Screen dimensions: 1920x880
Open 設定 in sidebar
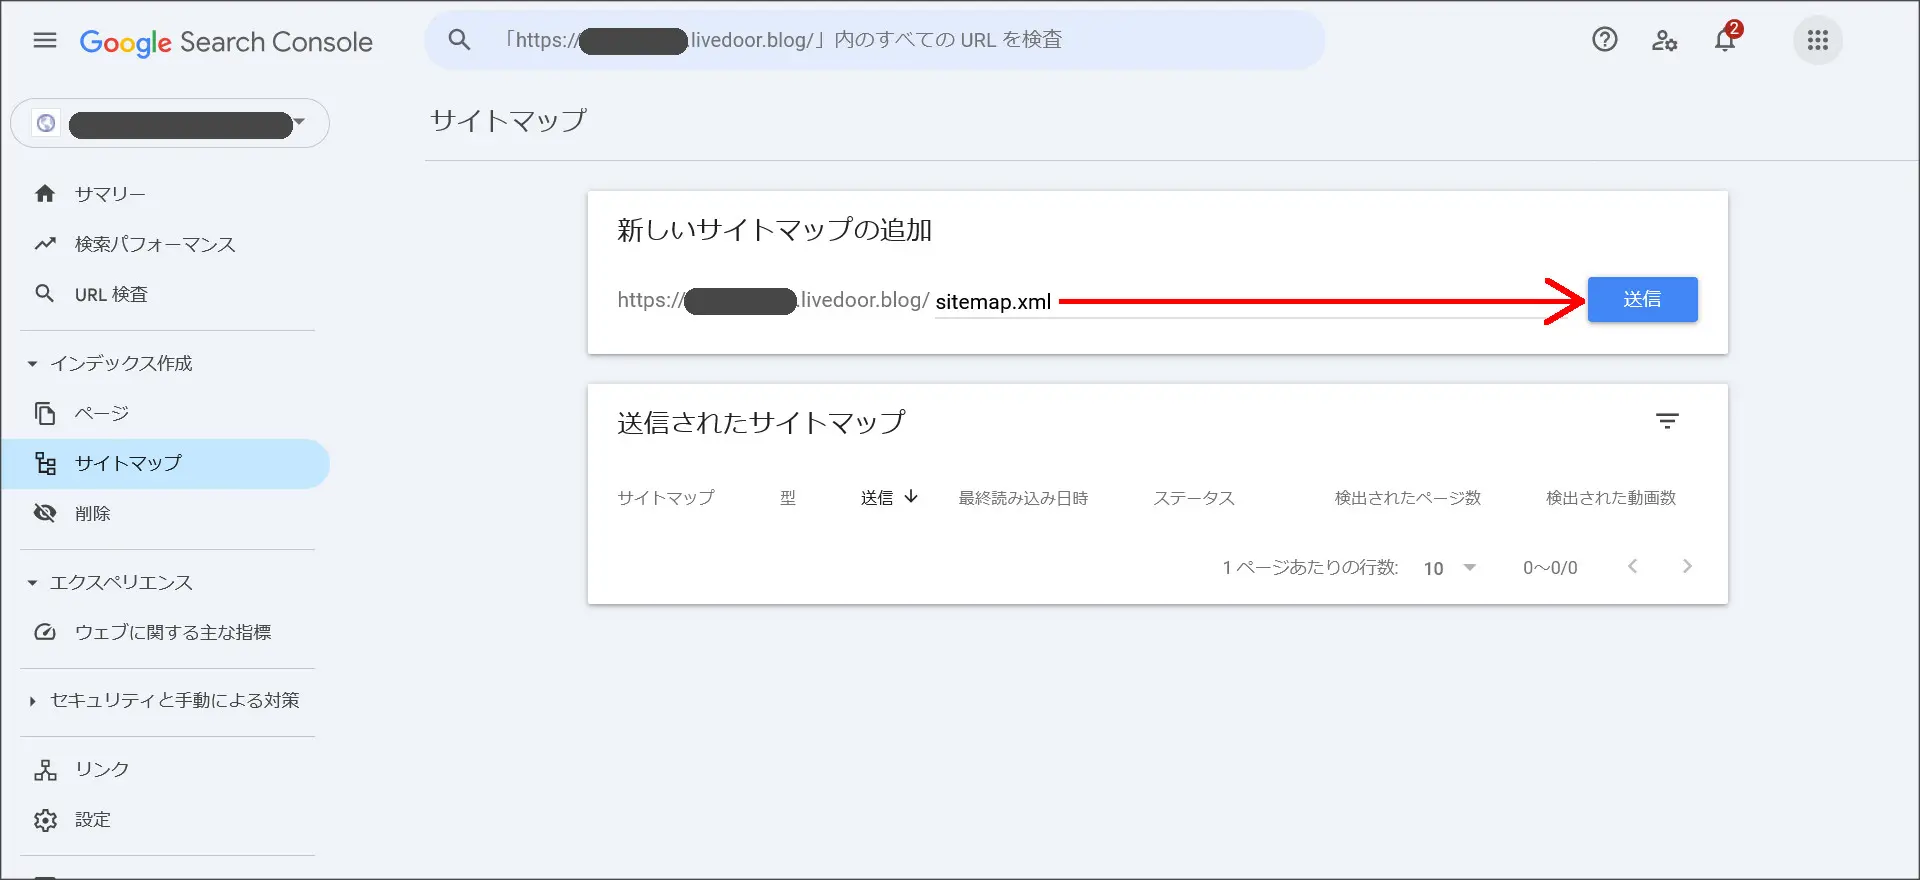coord(93,820)
